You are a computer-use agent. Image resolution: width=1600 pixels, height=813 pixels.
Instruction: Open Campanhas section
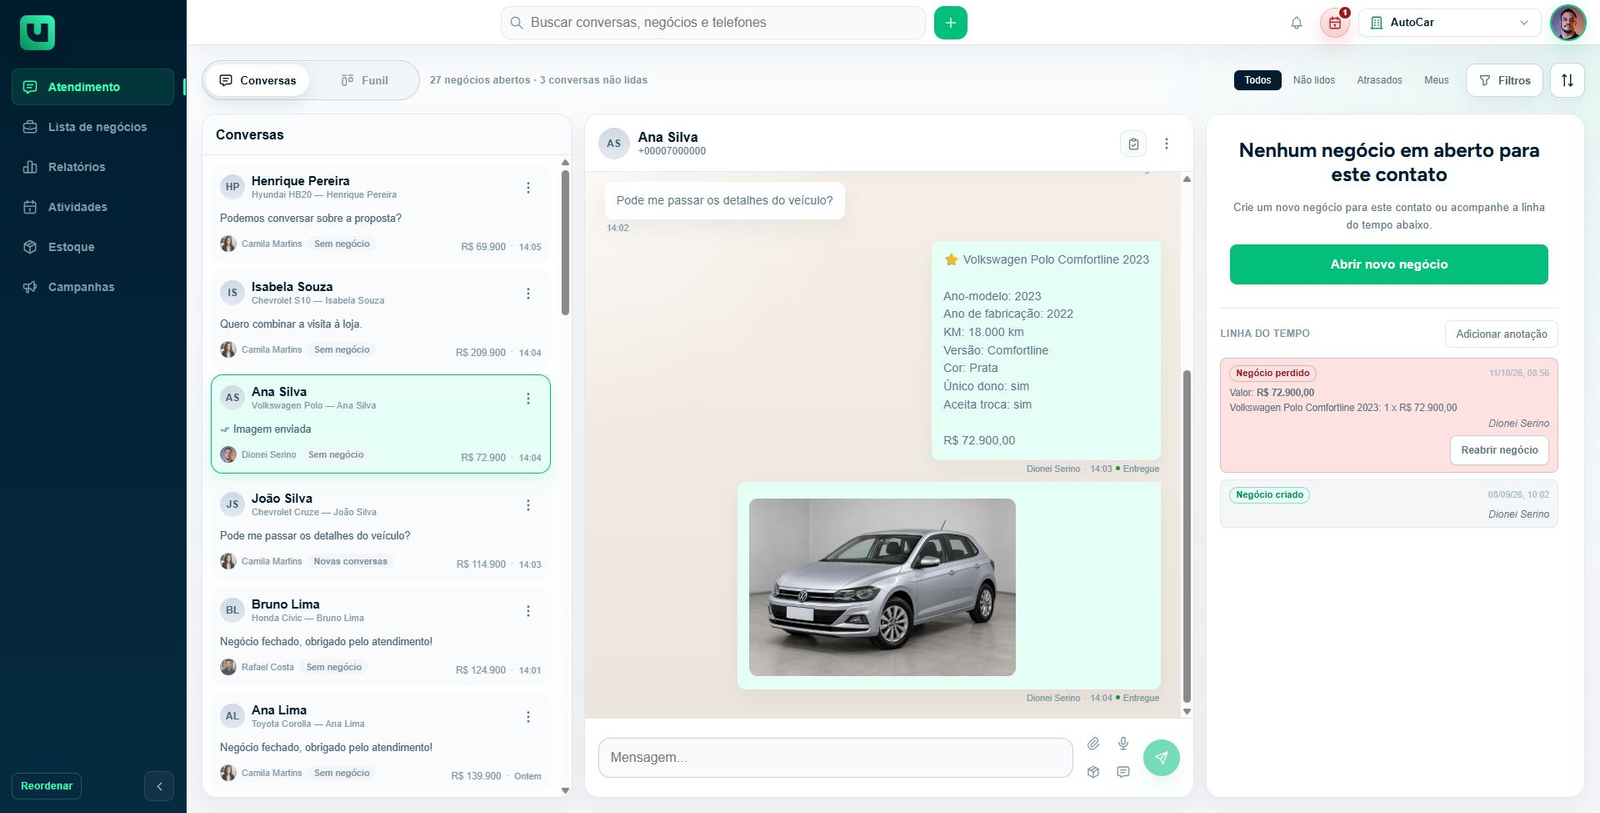(x=93, y=287)
